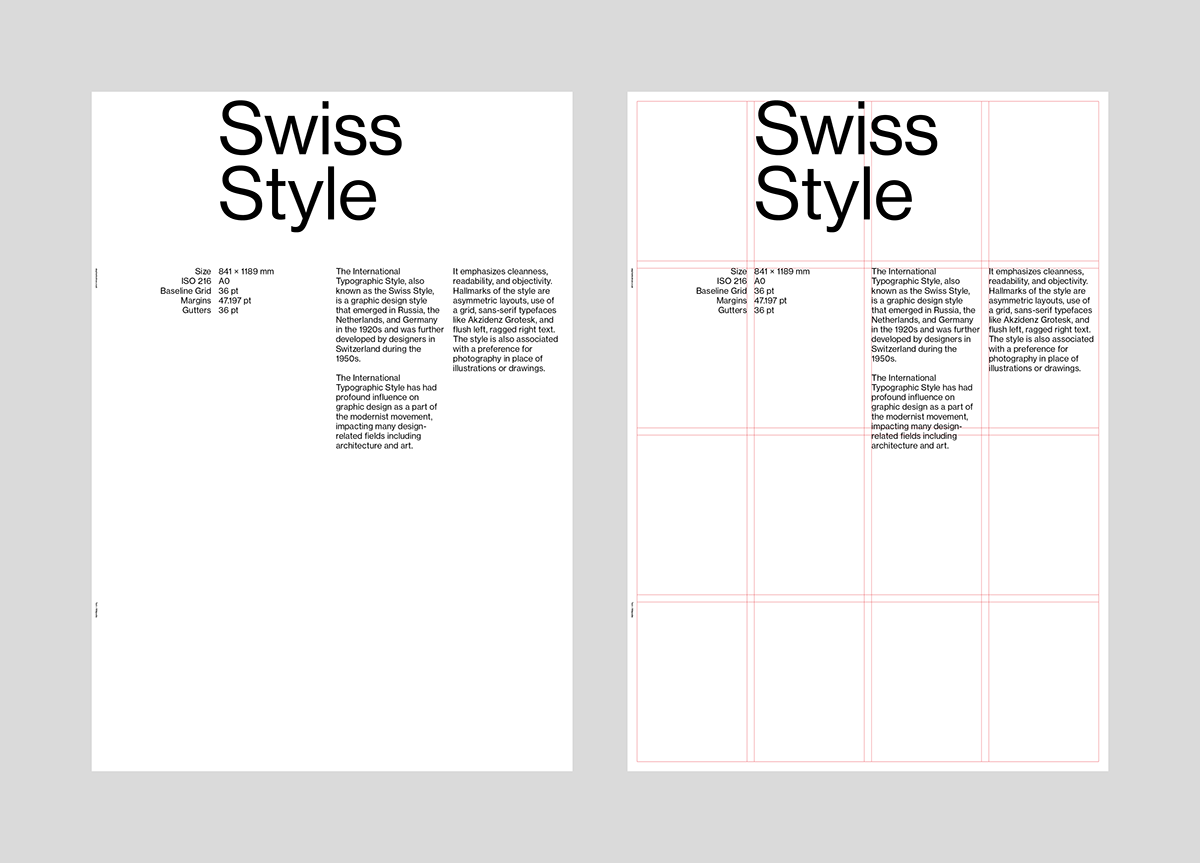The height and width of the screenshot is (863, 1200).
Task: Select the paragraph beginning 'It emphasizes cleanness'
Action: coord(507,320)
